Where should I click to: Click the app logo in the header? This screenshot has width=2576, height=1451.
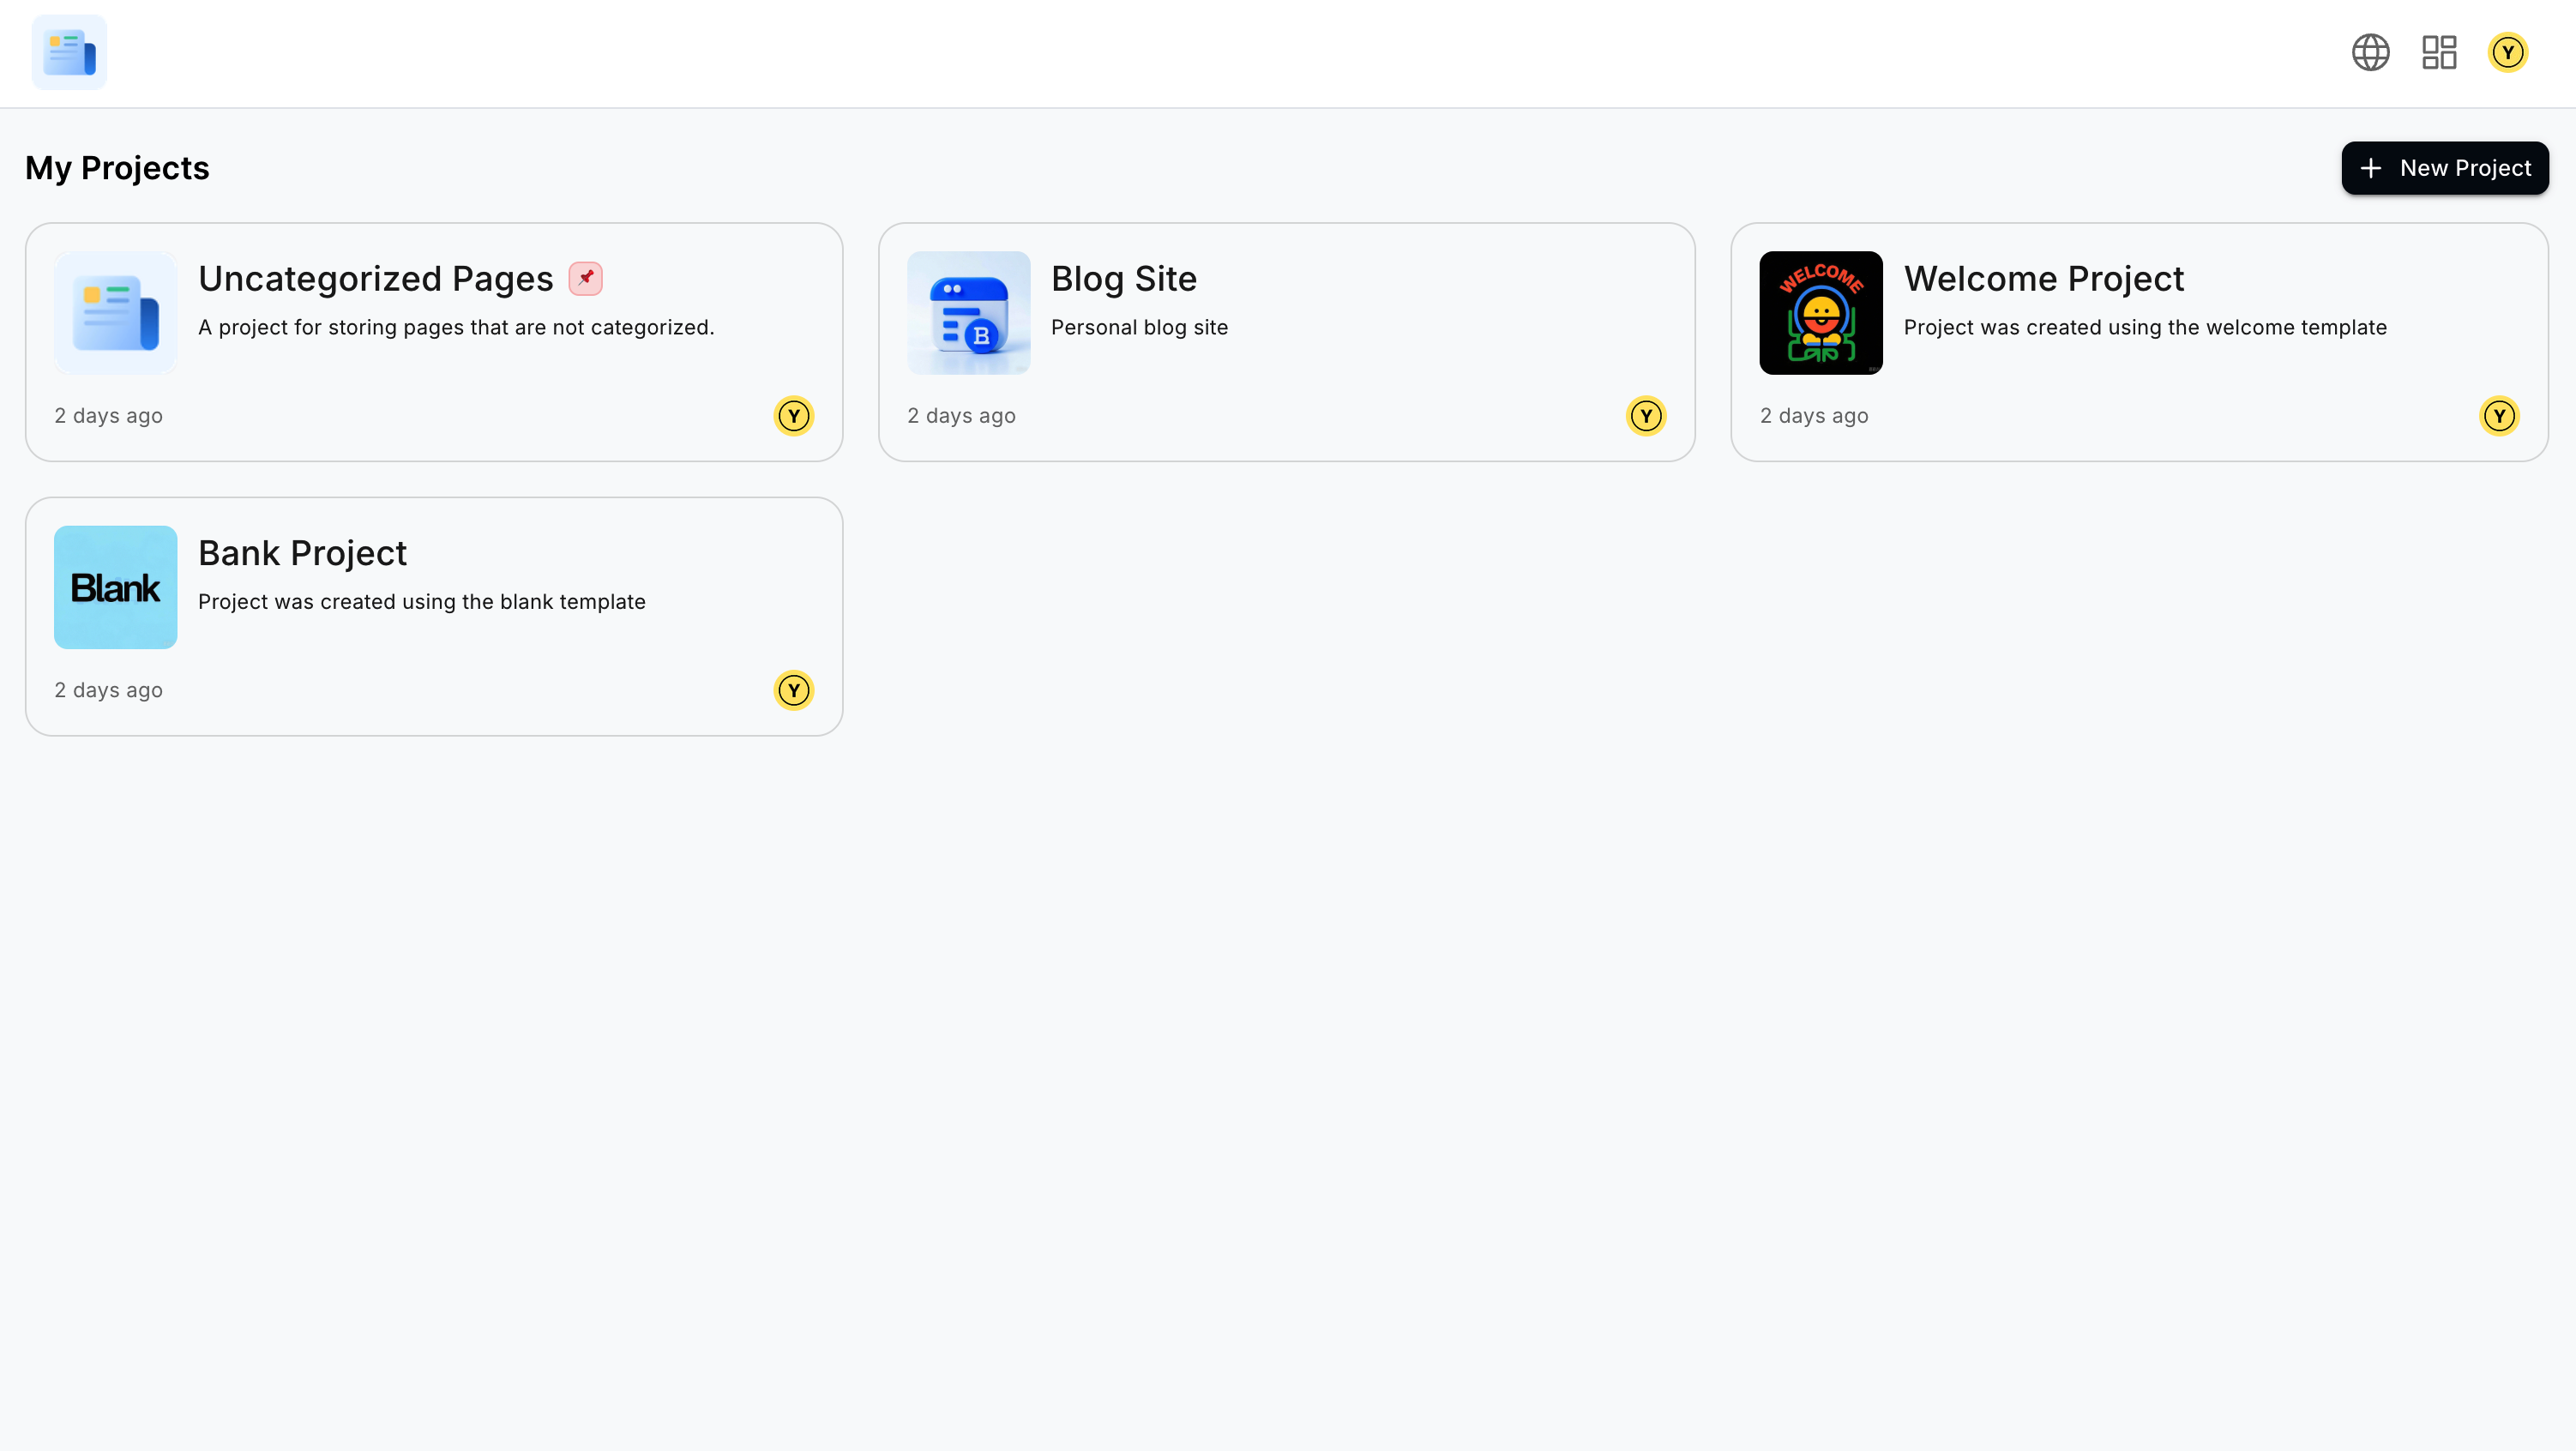69,52
